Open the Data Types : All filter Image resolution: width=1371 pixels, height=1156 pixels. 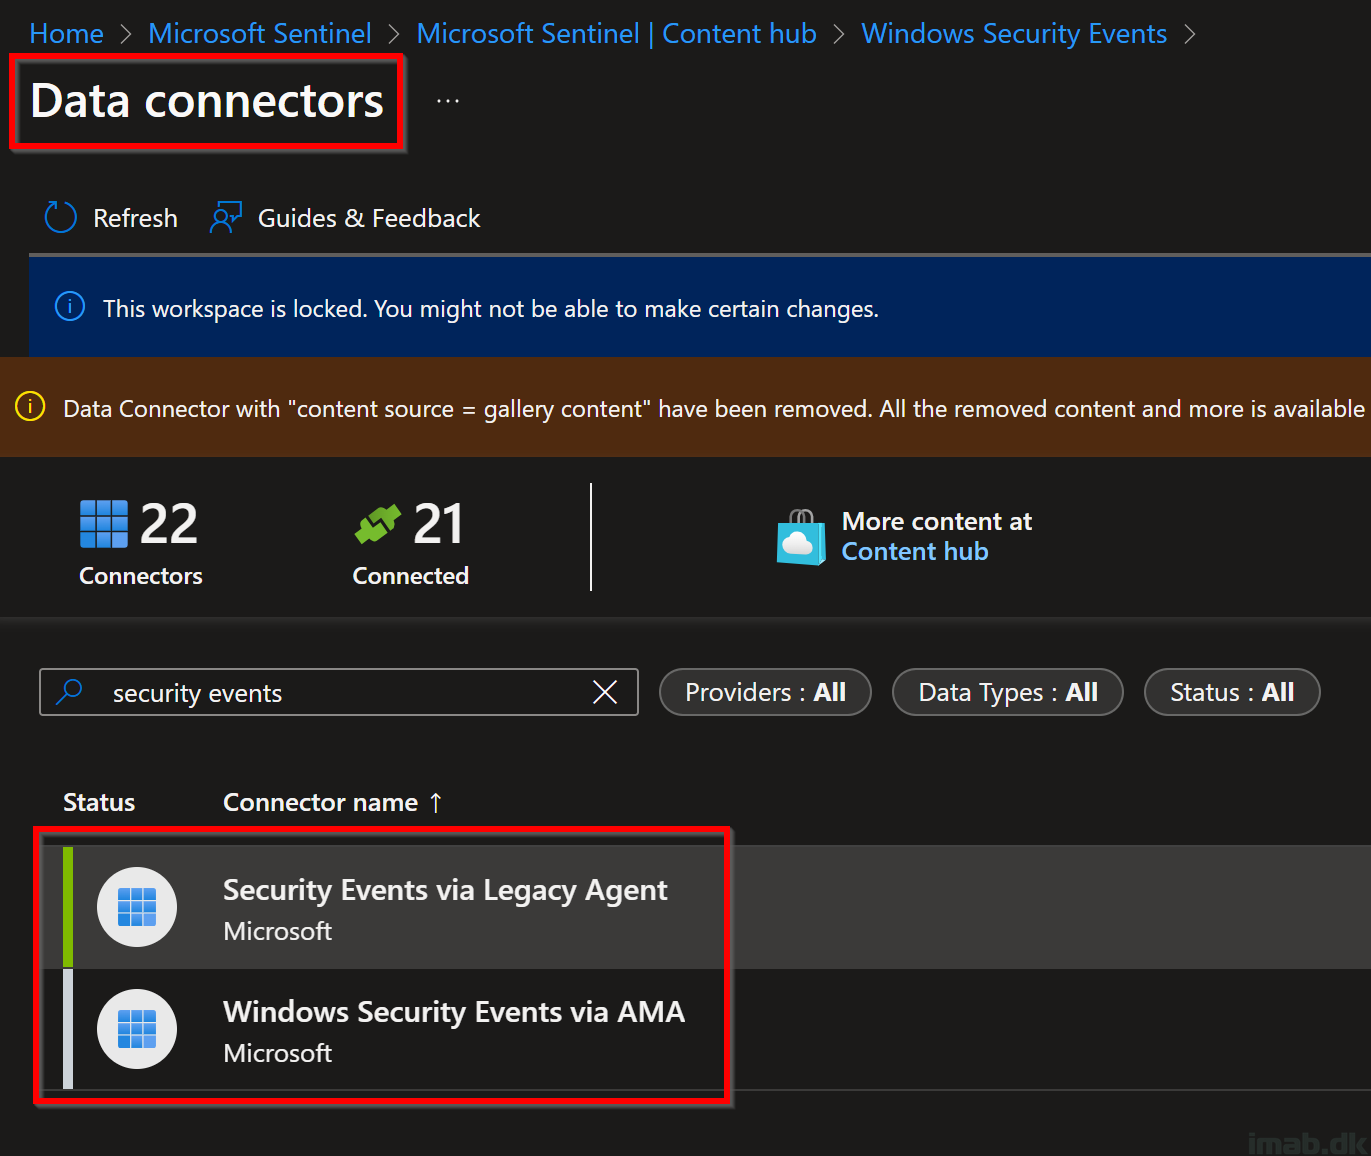pos(1007,692)
